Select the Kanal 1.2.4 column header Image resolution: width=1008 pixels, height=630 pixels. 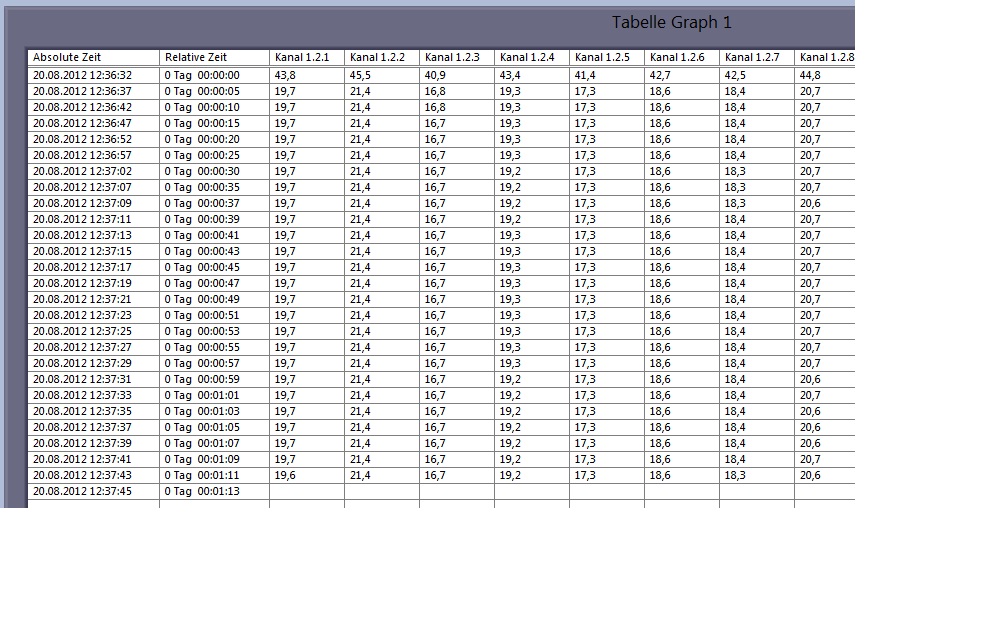[x=532, y=57]
